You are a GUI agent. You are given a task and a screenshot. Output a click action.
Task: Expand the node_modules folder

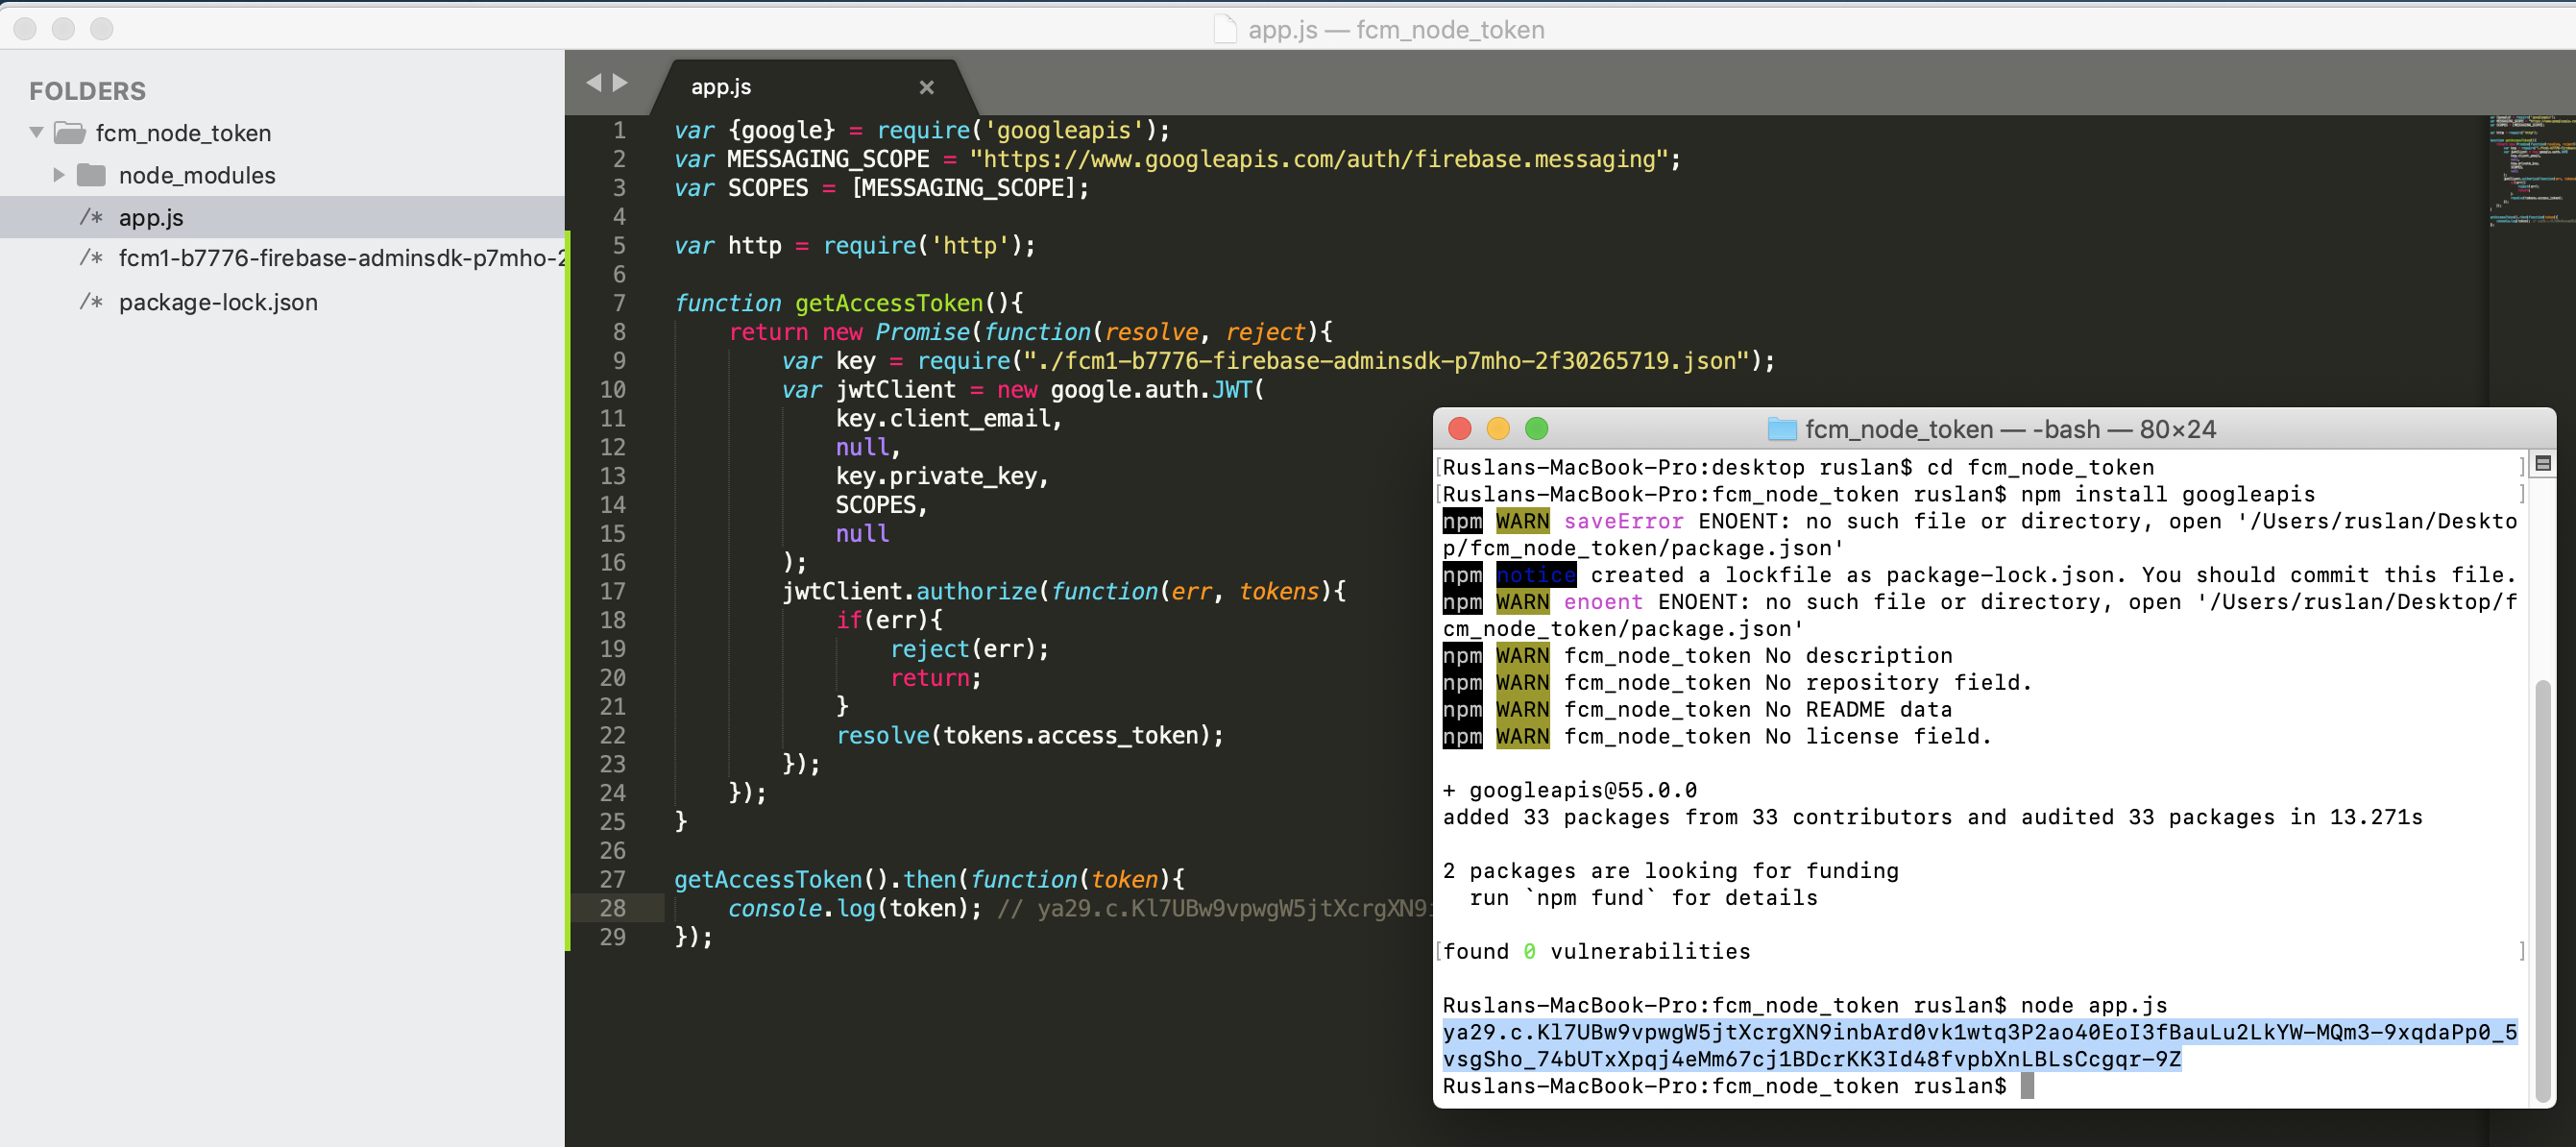pos(58,175)
